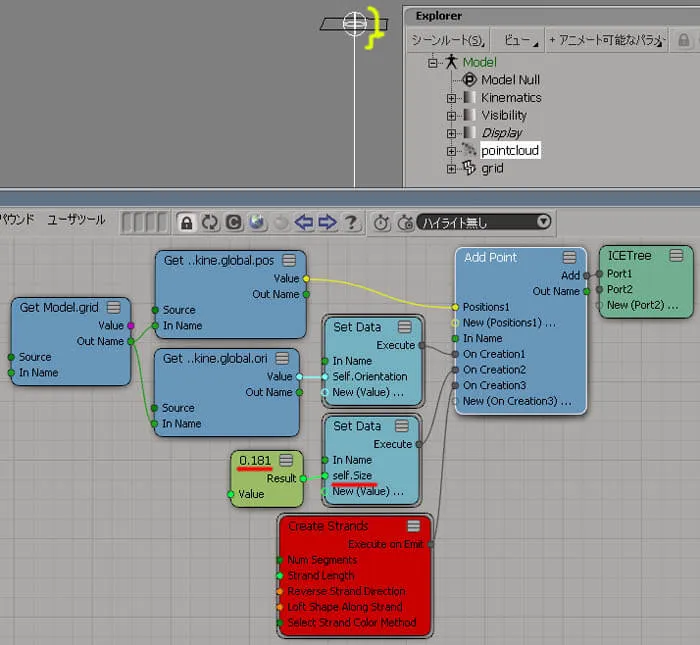Click the アニメート可能なパラメータ filter button
The width and height of the screenshot is (700, 645).
[607, 40]
